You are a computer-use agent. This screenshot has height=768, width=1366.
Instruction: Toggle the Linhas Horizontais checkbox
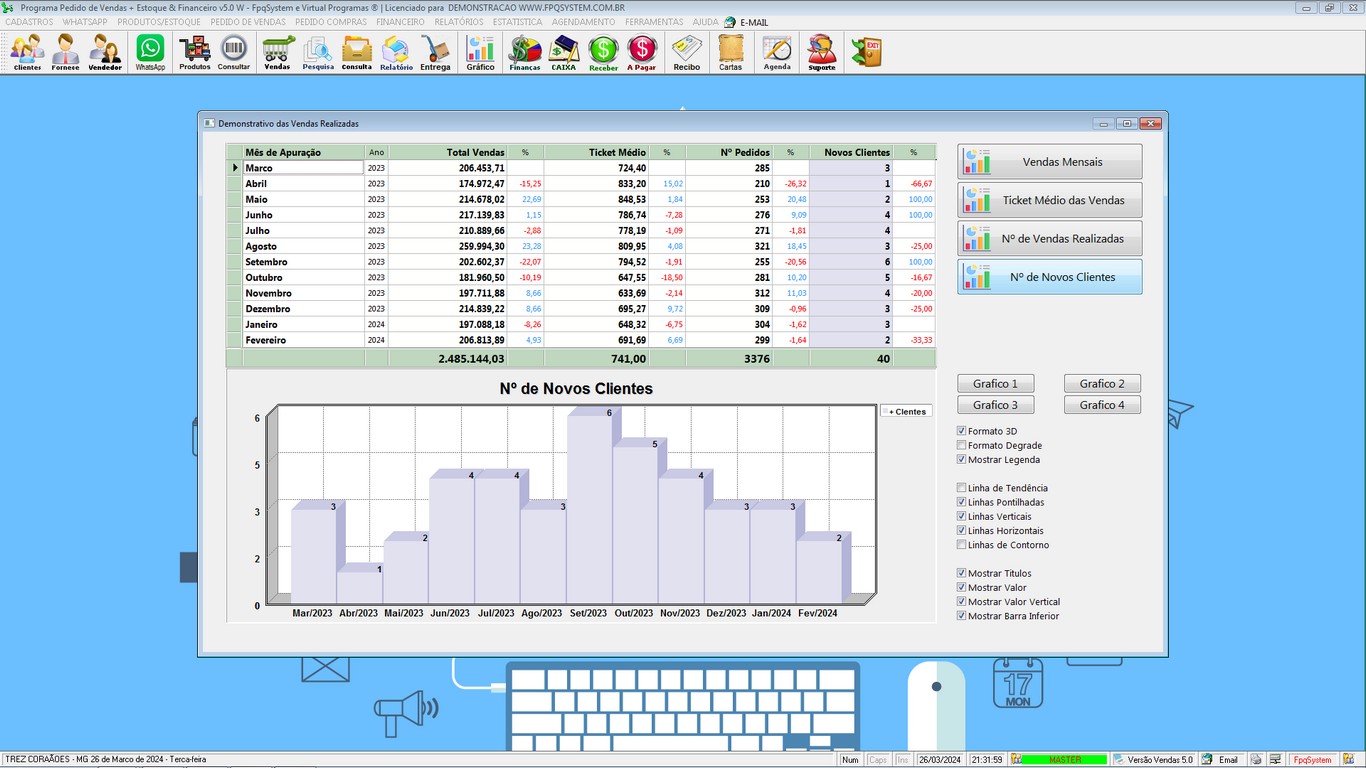(962, 530)
